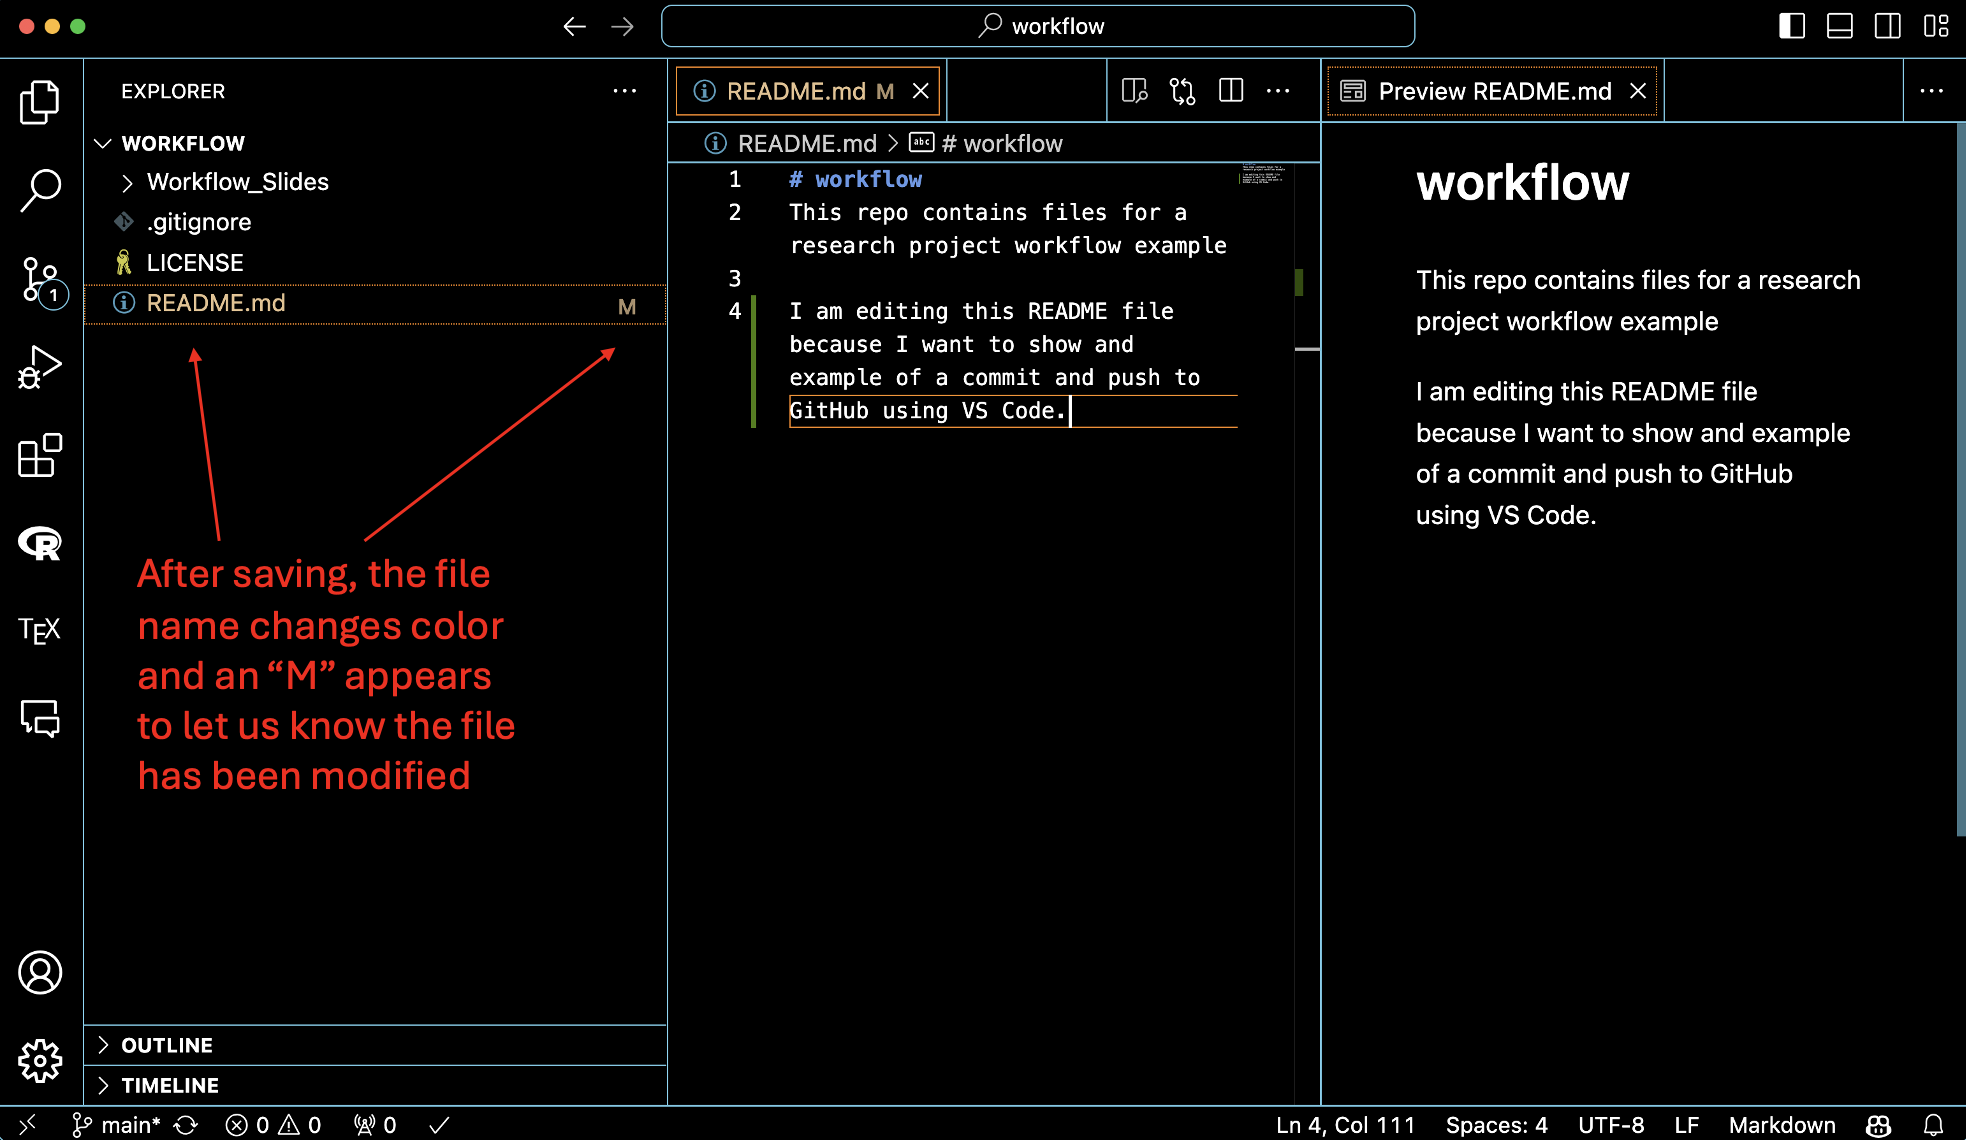Open Source Control view with 1 change
Viewport: 1966px width, 1140px height.
[42, 281]
